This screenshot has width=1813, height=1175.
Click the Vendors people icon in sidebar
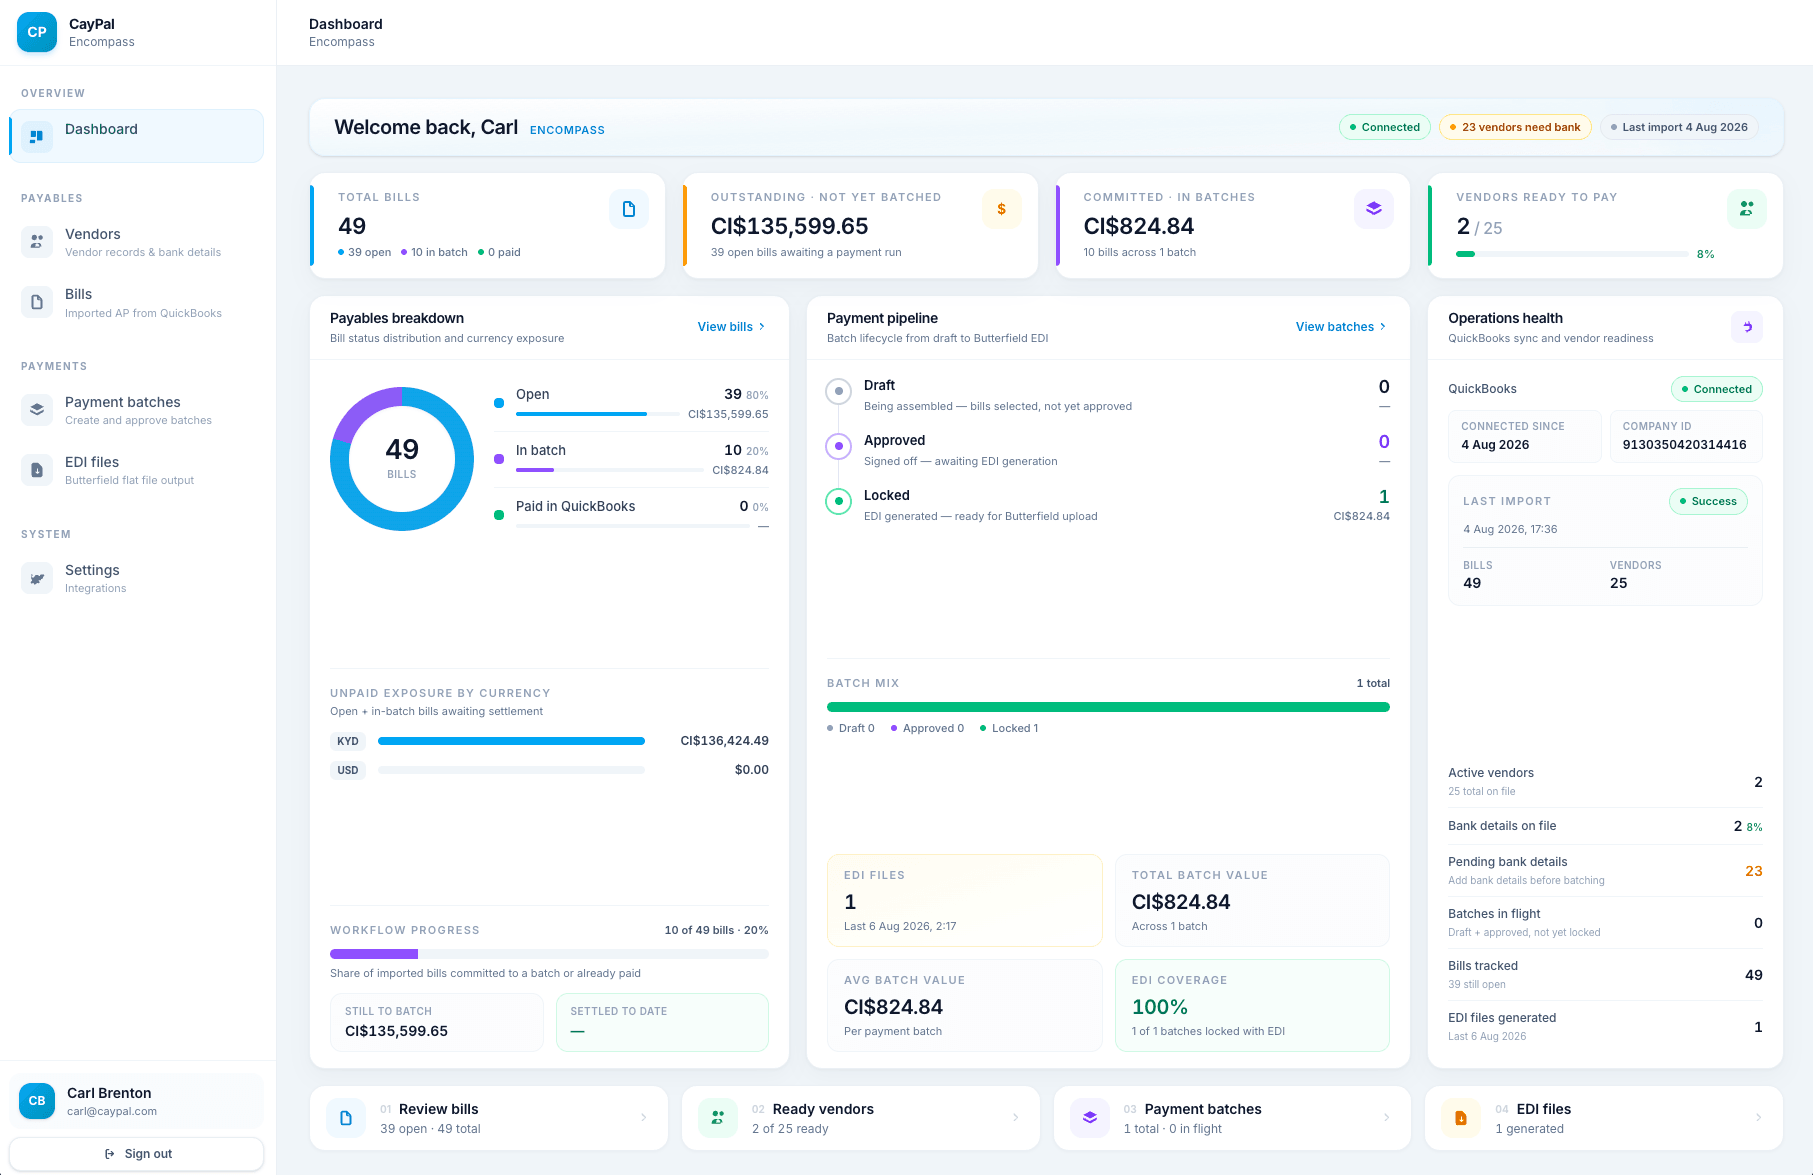(x=37, y=242)
